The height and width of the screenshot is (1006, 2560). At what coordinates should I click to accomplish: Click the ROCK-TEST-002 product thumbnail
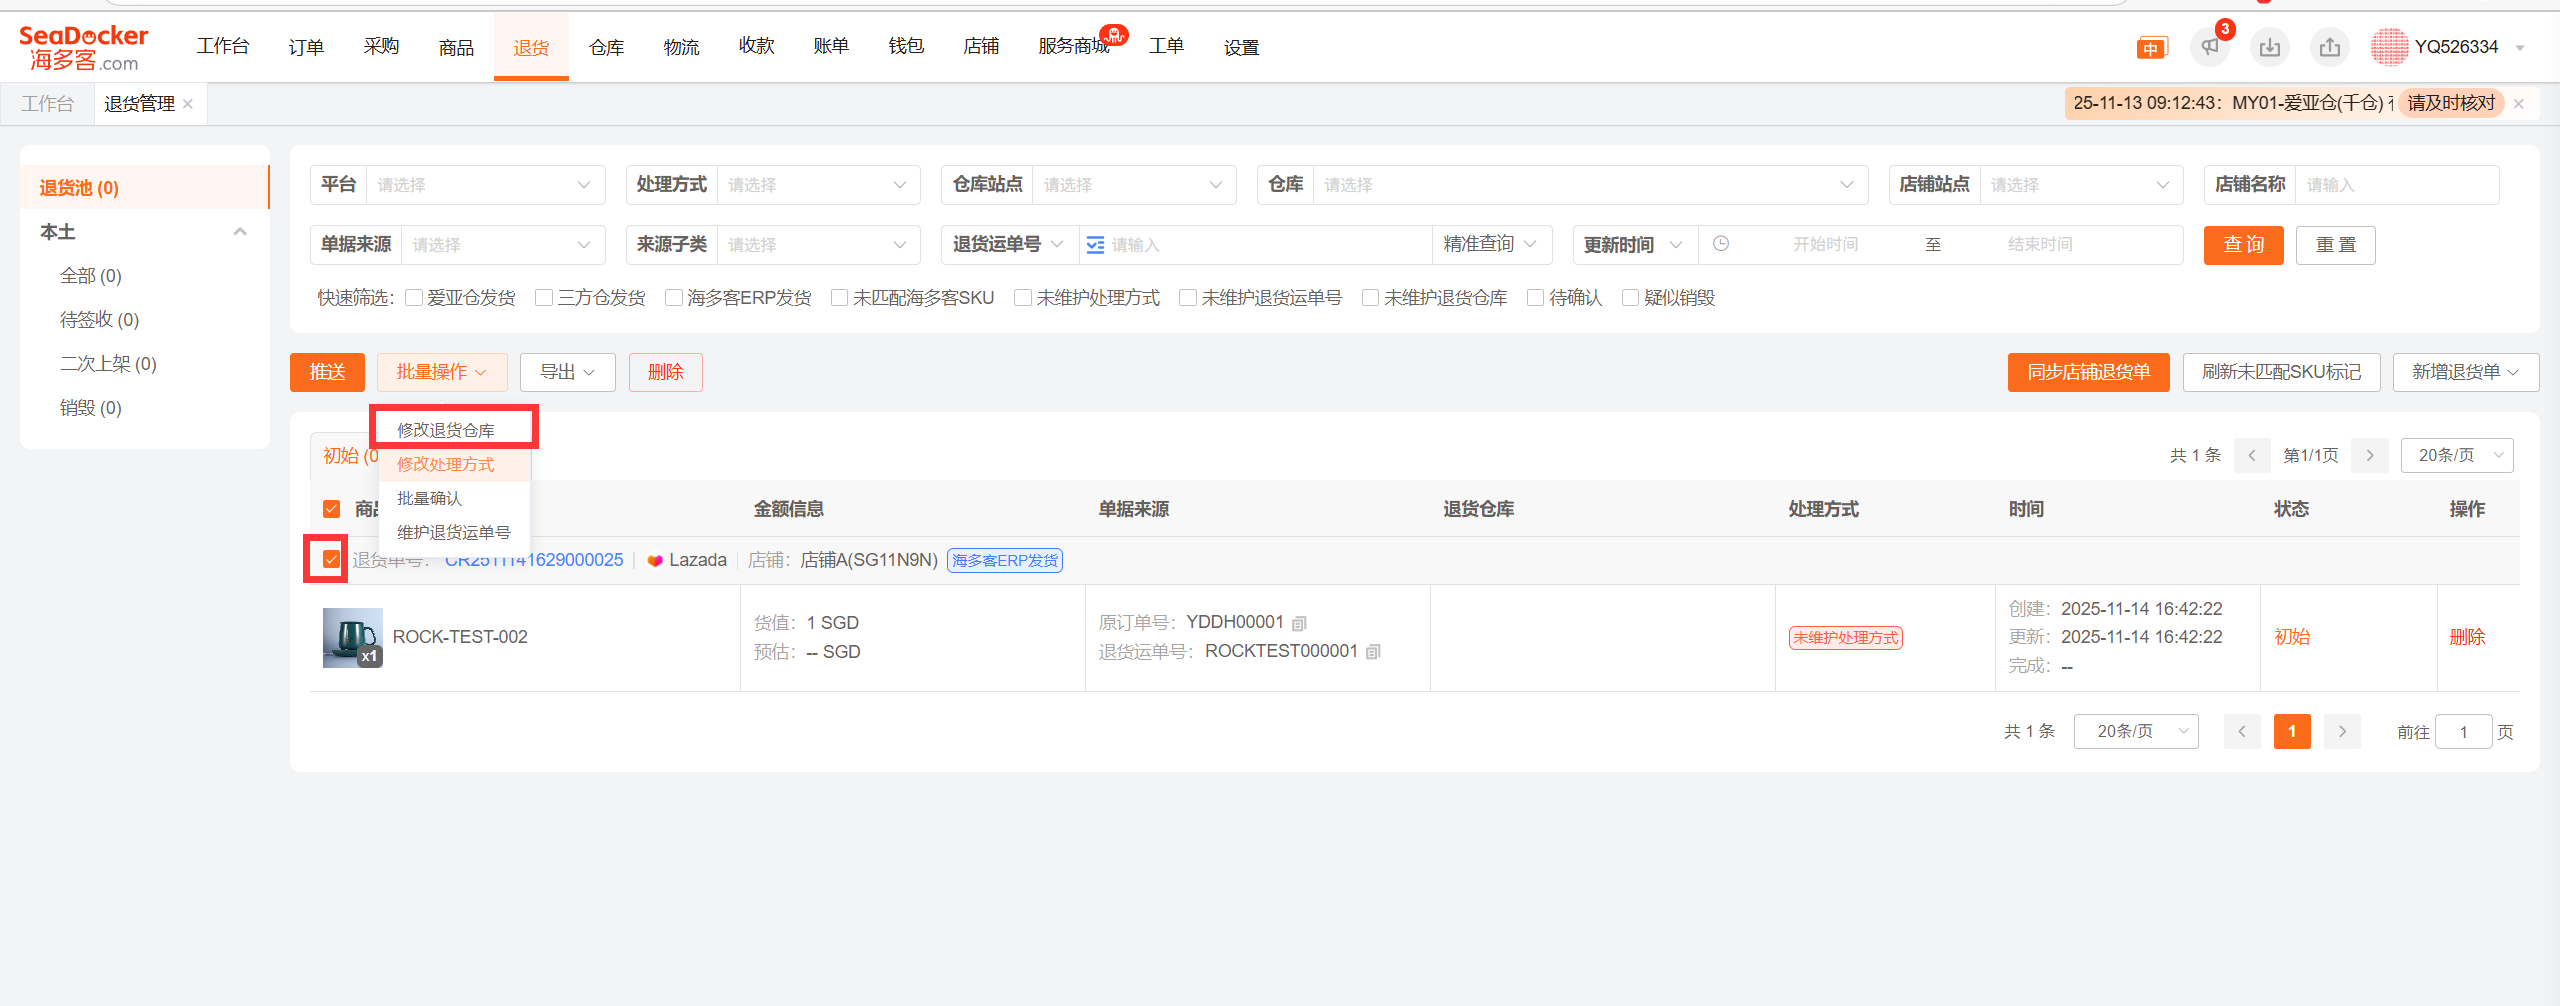point(352,637)
